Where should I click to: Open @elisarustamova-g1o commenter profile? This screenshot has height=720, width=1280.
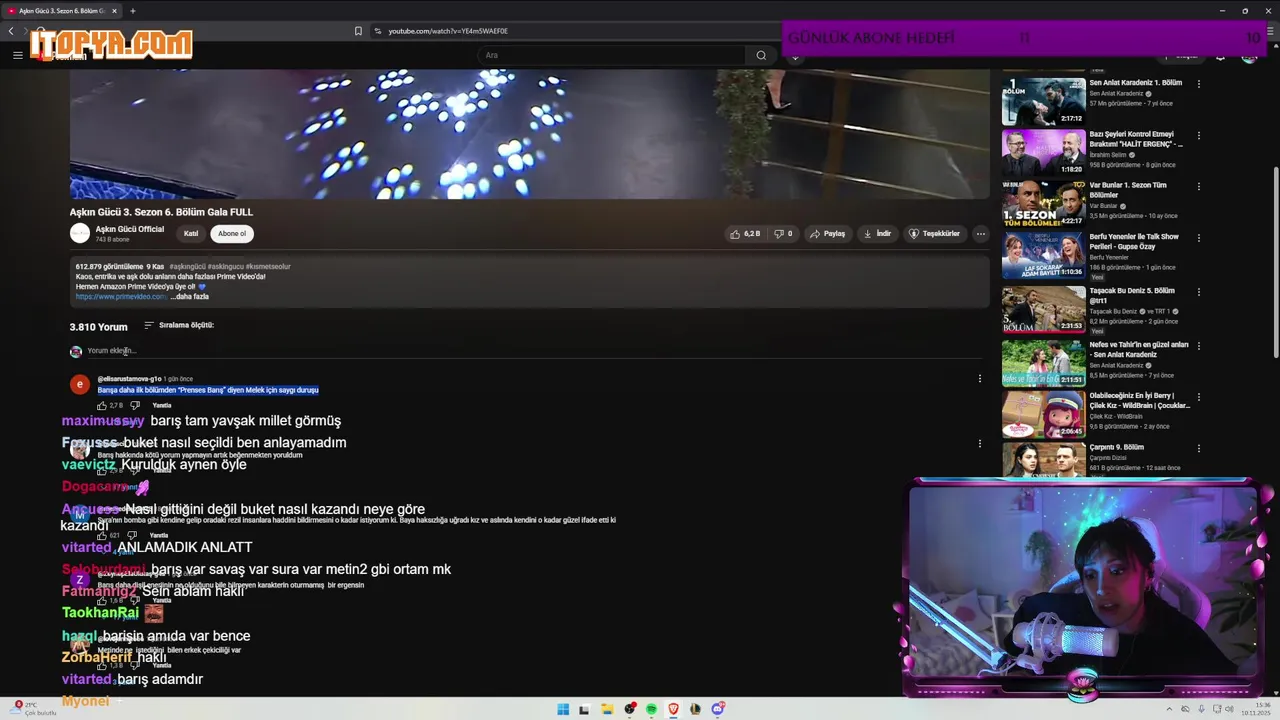(x=129, y=379)
